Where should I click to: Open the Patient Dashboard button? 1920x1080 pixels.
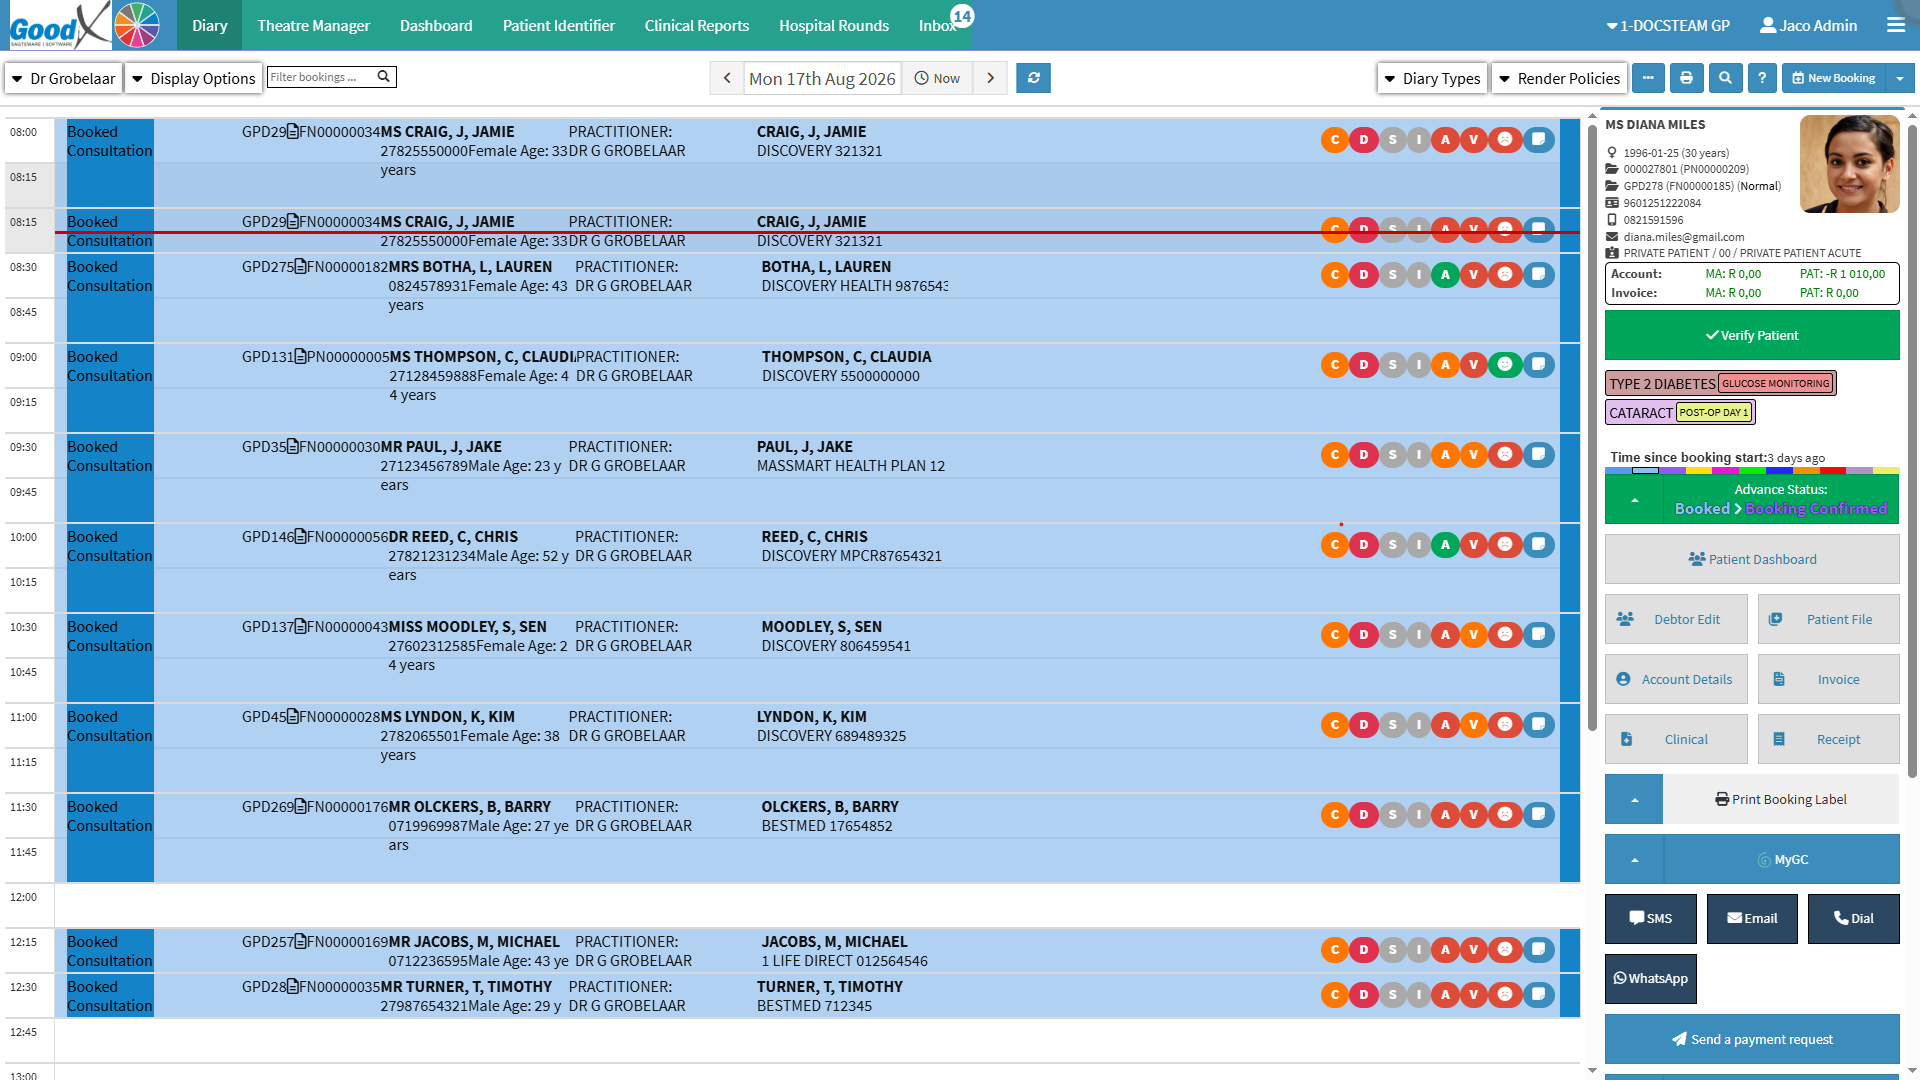coord(1752,559)
